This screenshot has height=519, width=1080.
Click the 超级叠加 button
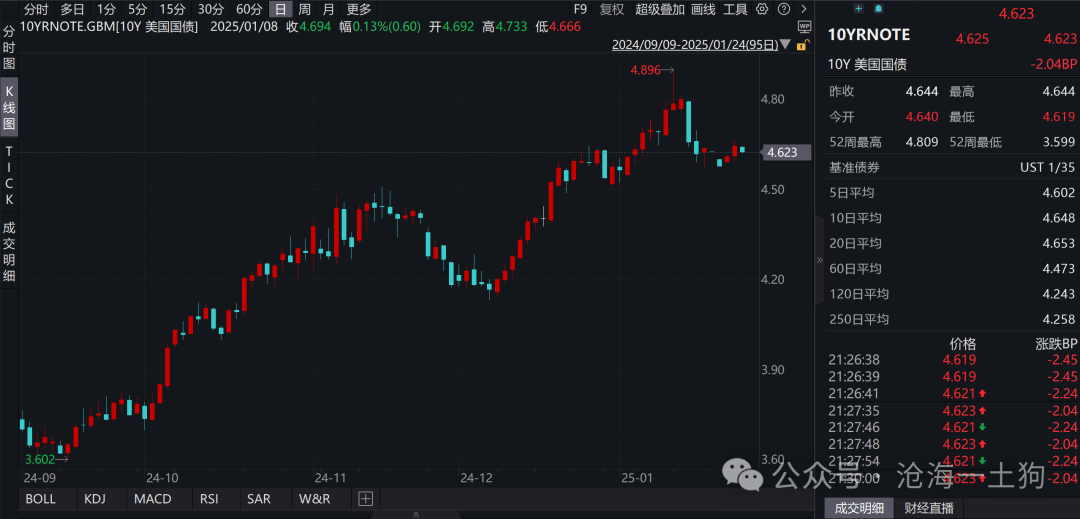tap(660, 9)
